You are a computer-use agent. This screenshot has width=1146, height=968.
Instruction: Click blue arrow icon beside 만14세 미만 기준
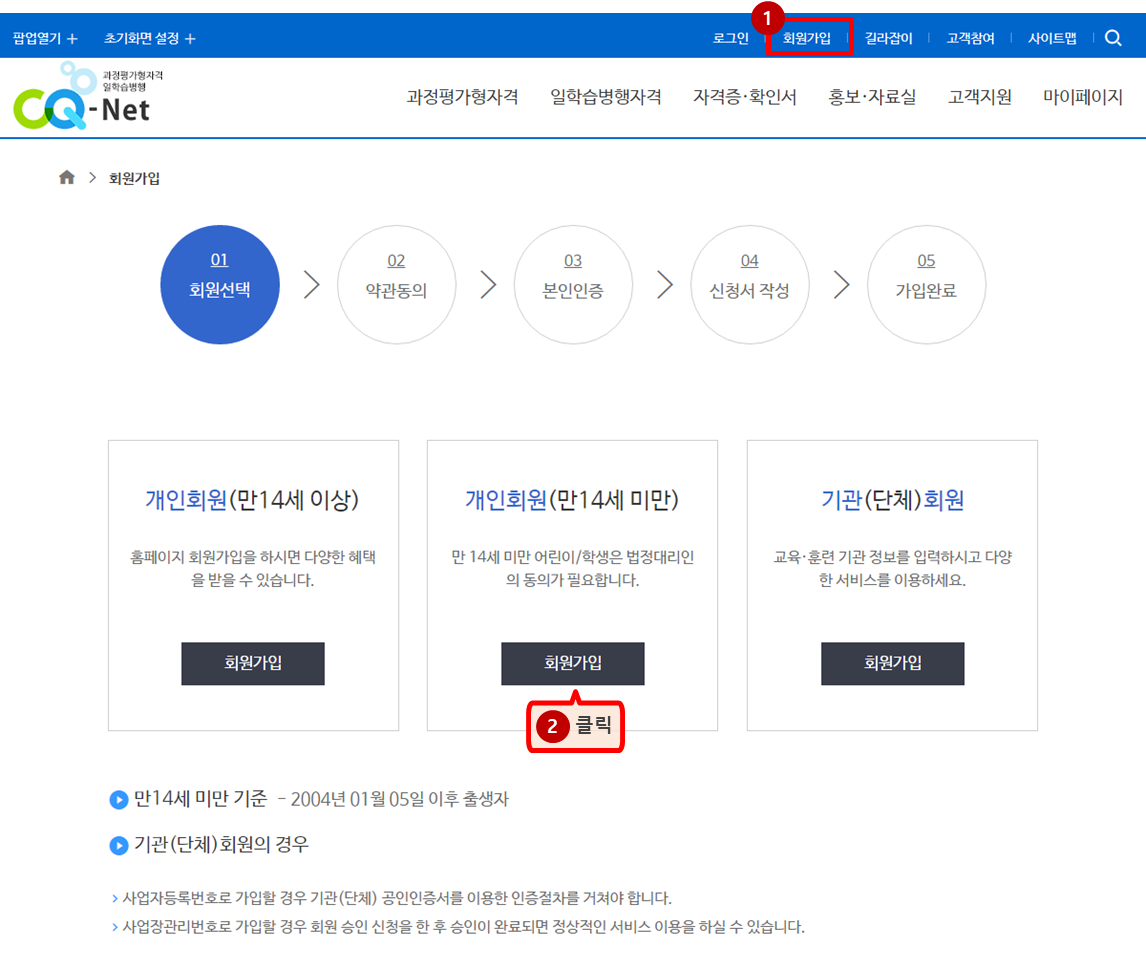click(x=118, y=800)
